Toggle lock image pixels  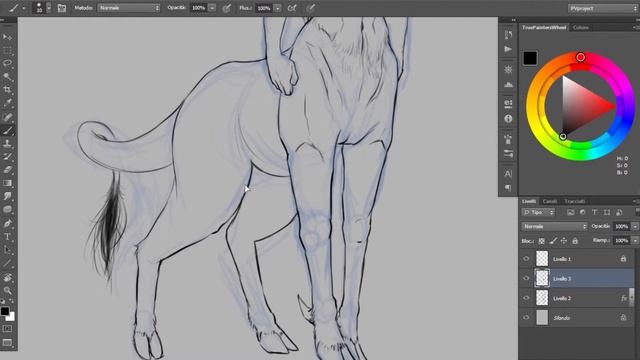click(x=553, y=241)
